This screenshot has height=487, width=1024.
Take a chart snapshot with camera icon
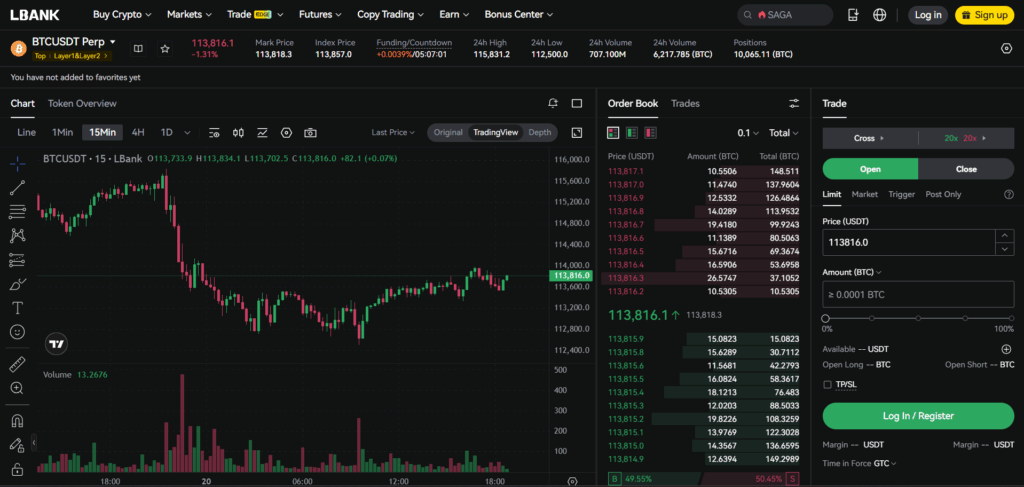tap(310, 133)
